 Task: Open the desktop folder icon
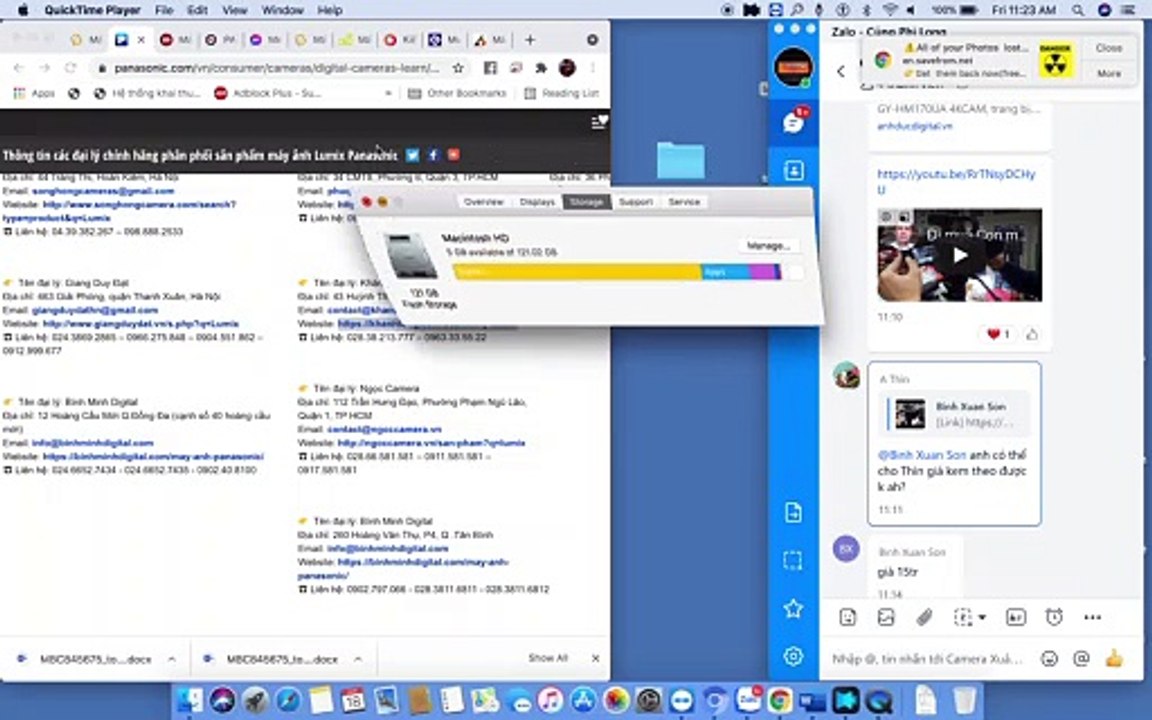point(680,160)
